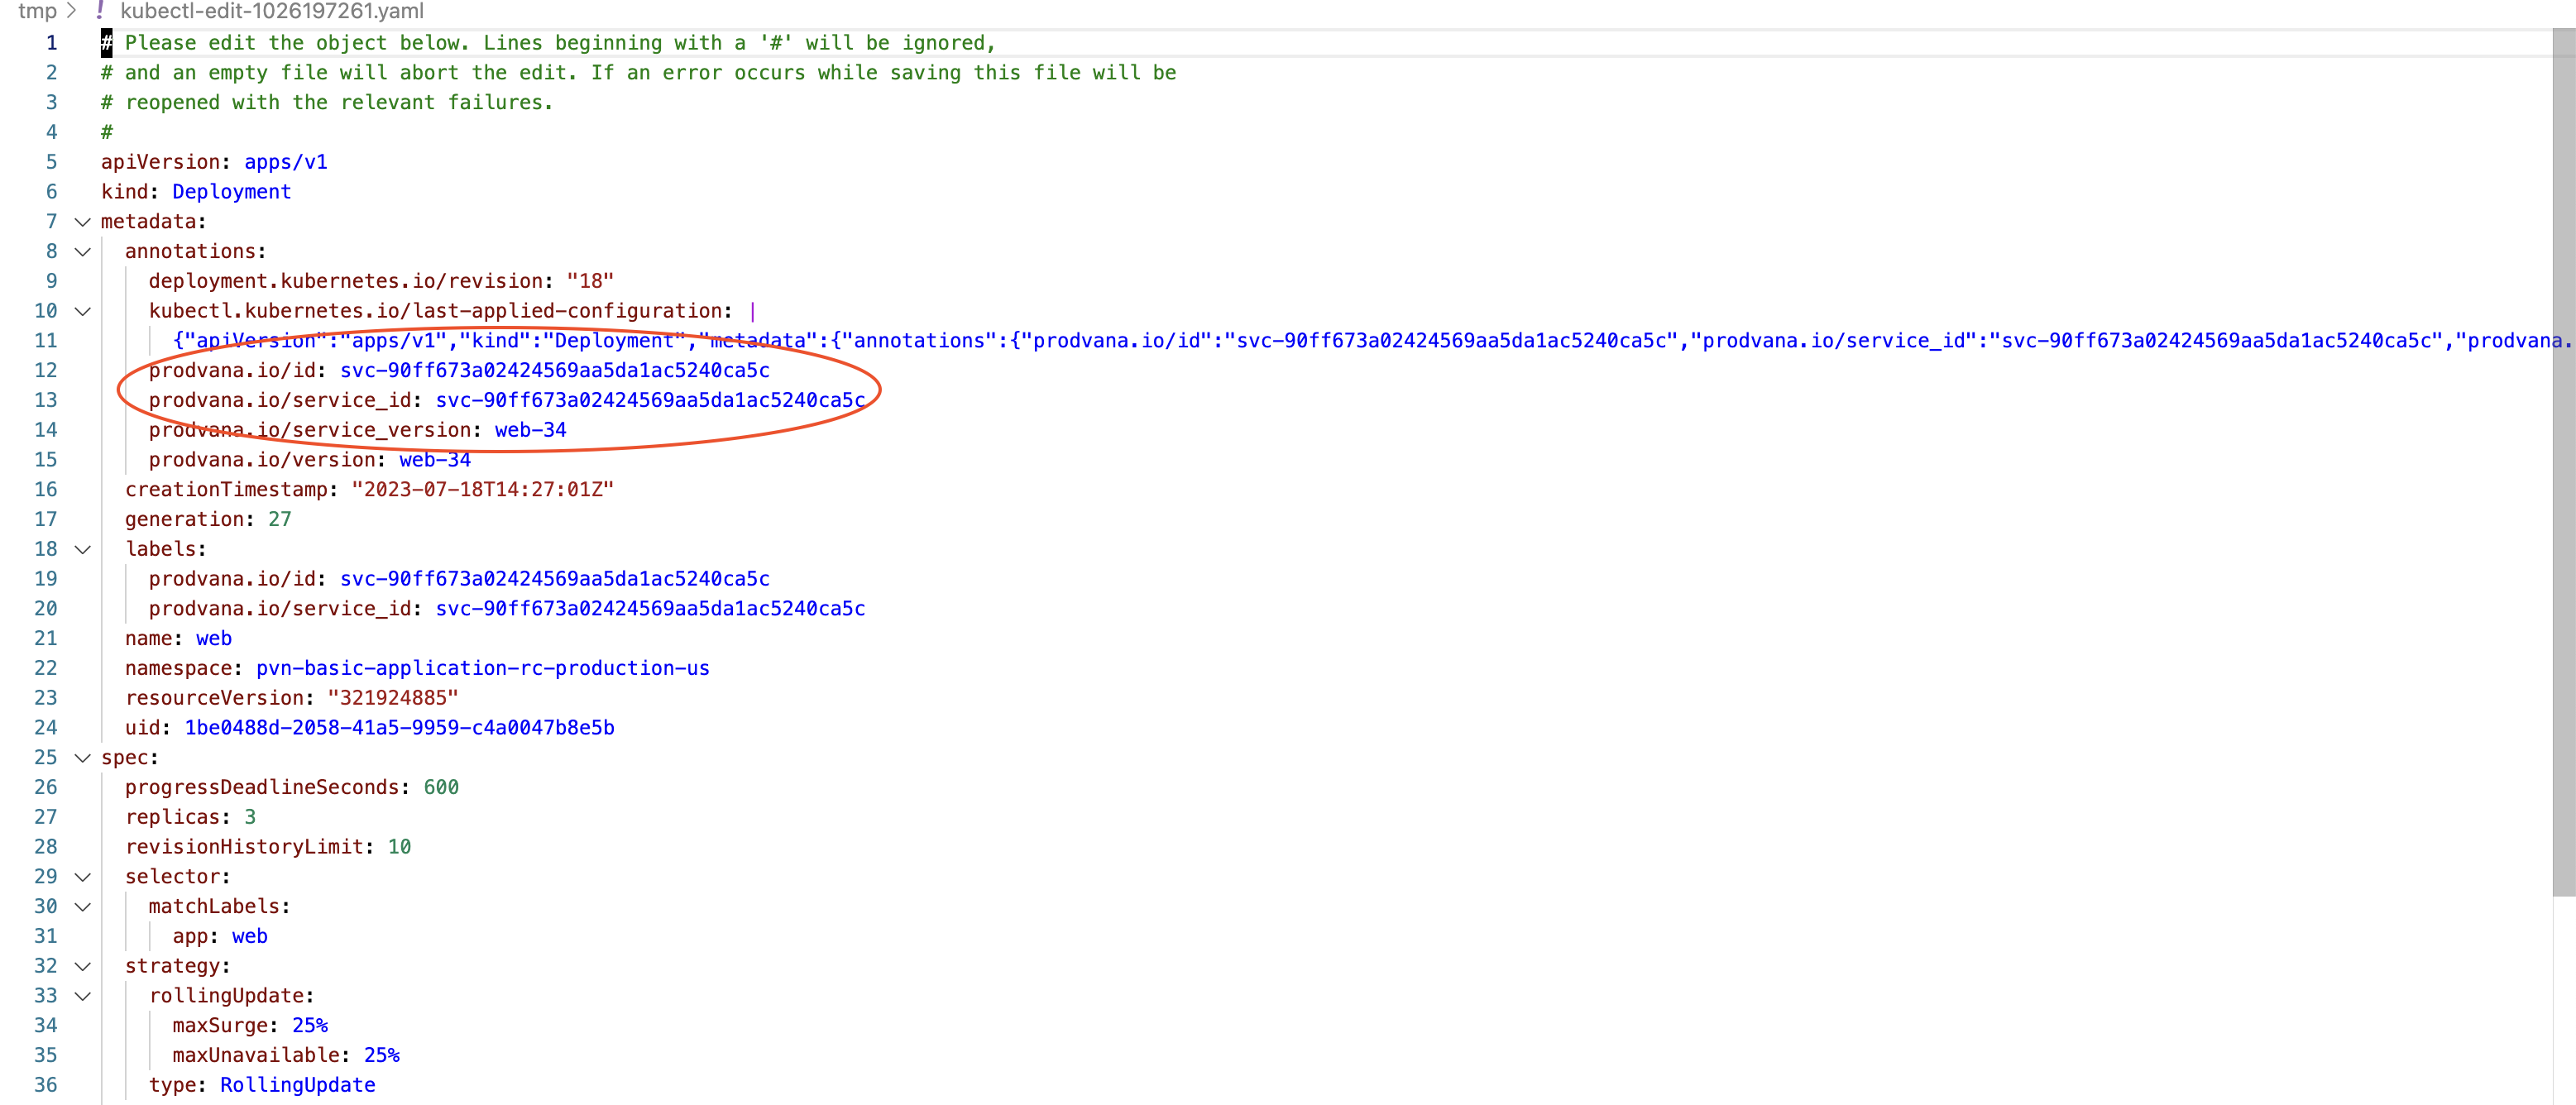This screenshot has height=1105, width=2576.
Task: Collapse the strategy block chevron
Action: tap(83, 966)
